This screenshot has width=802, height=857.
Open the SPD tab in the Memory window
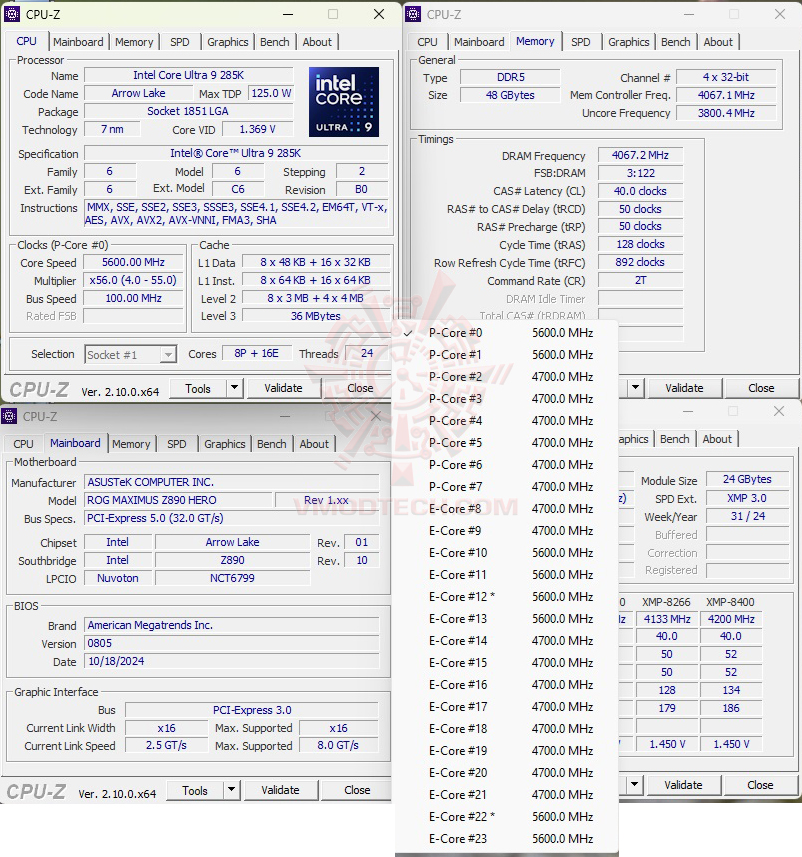pyautogui.click(x=581, y=42)
